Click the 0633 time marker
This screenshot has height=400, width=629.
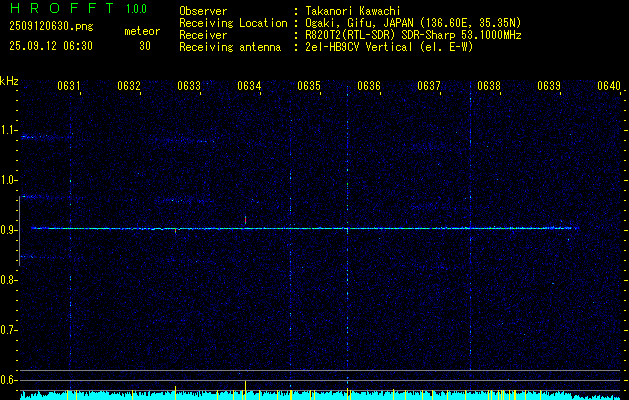coord(189,85)
